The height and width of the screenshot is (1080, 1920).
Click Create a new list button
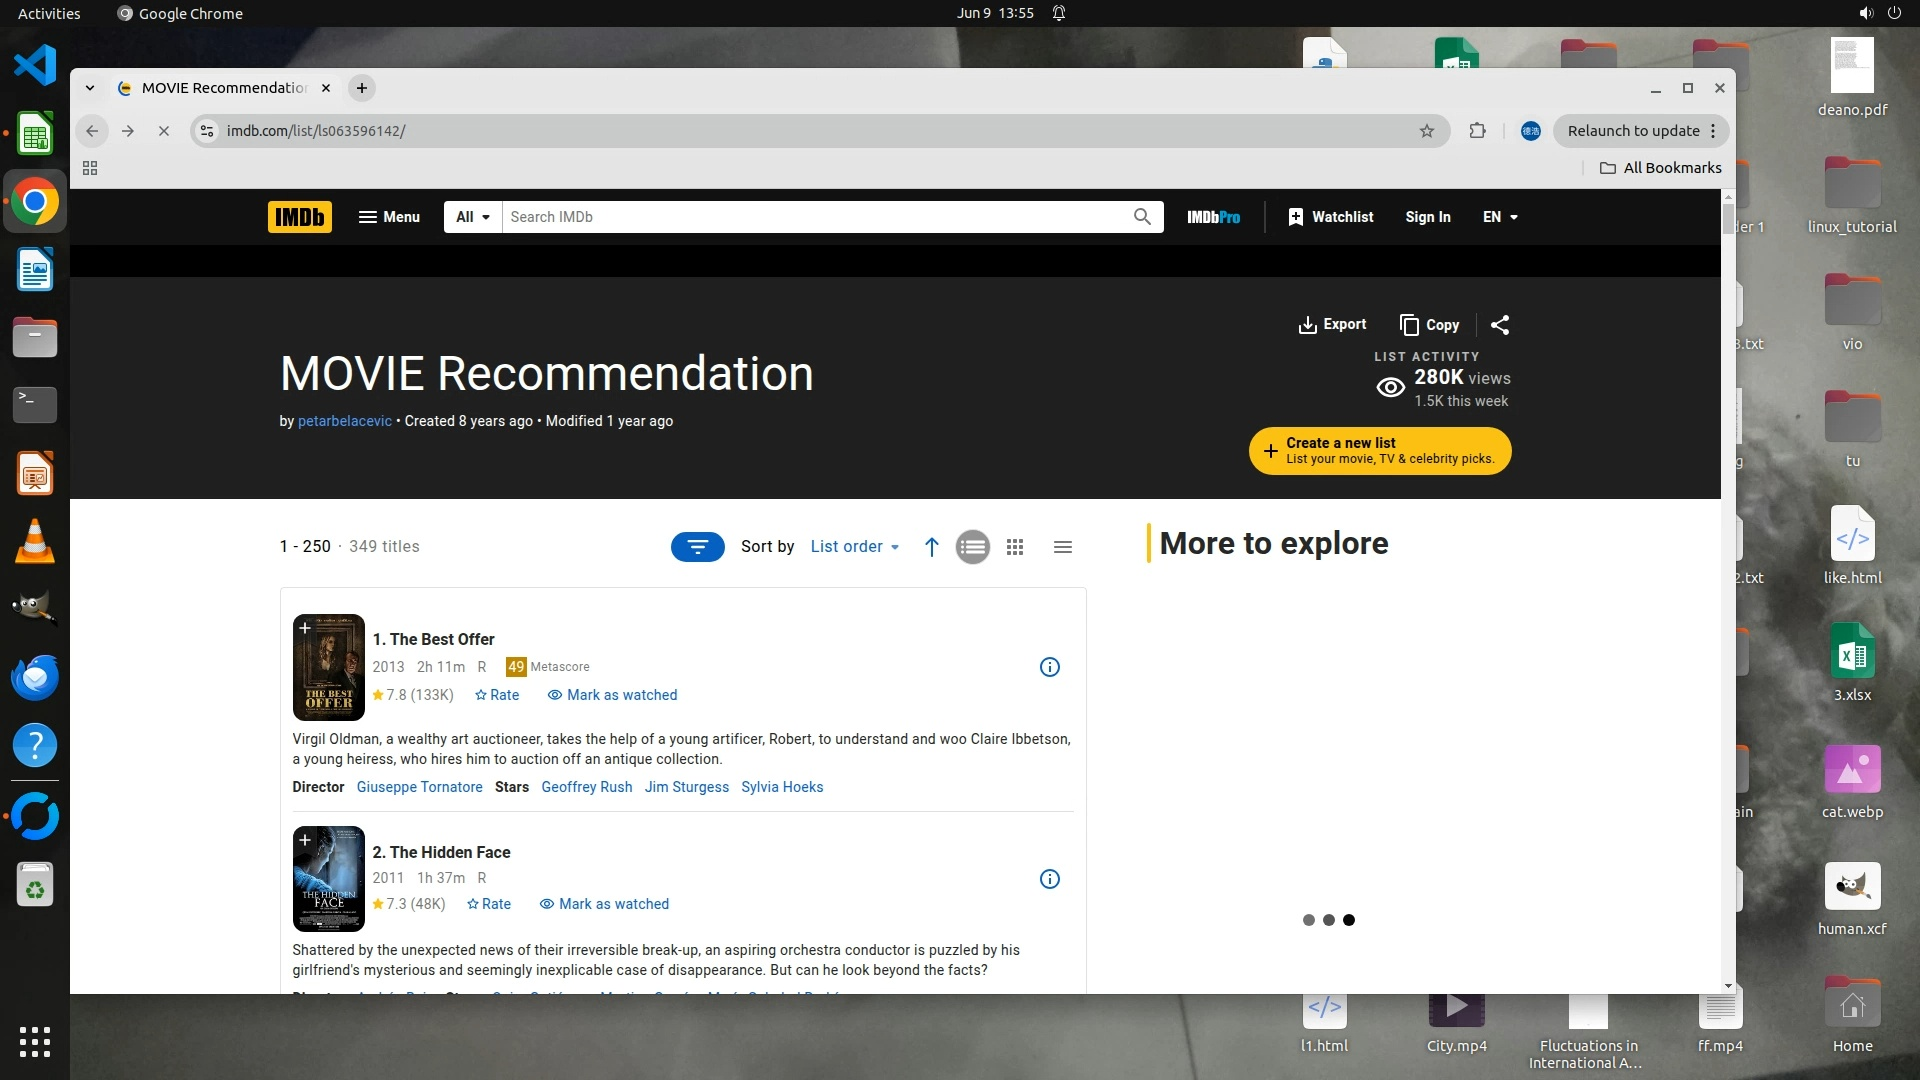[1379, 451]
